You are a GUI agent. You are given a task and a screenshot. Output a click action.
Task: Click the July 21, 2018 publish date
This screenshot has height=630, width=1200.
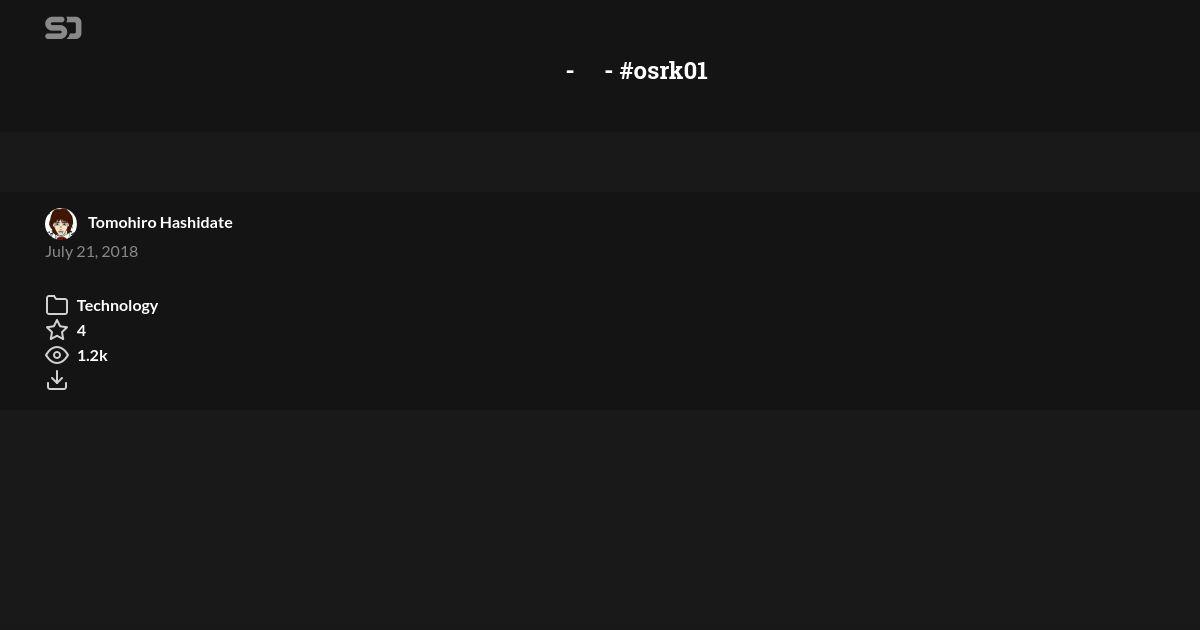pos(91,251)
